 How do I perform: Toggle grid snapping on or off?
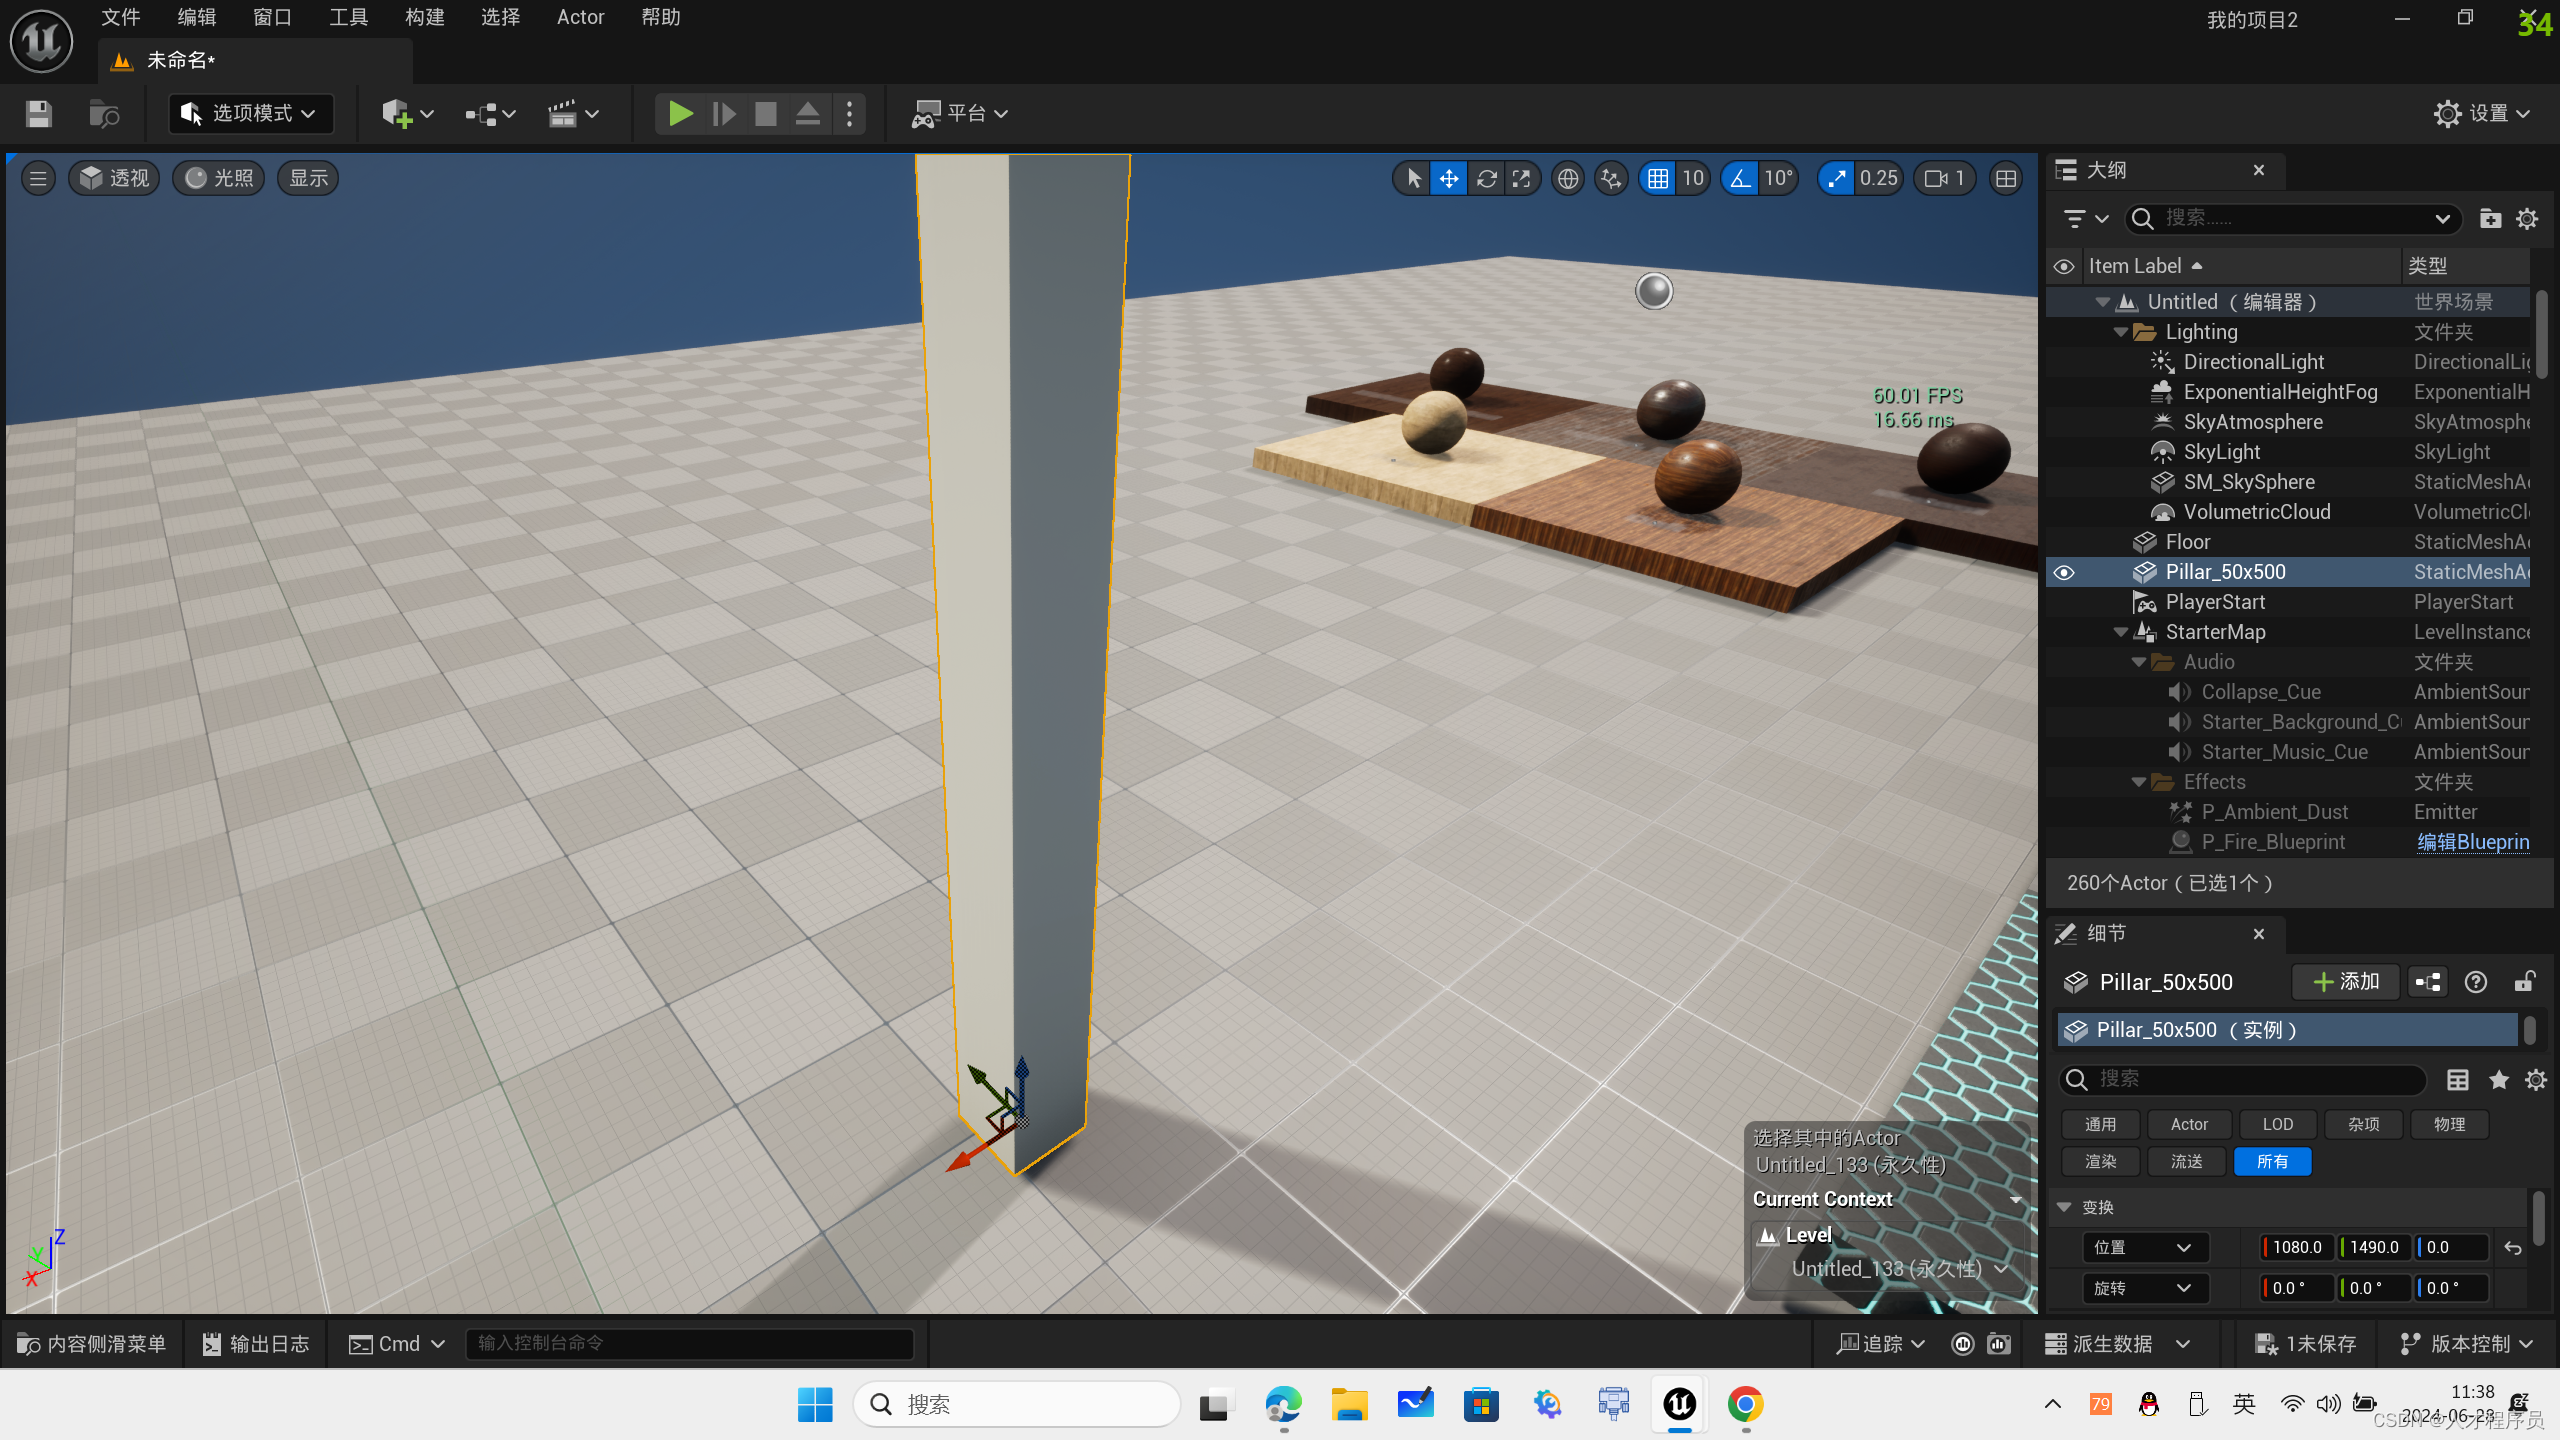click(x=1658, y=178)
